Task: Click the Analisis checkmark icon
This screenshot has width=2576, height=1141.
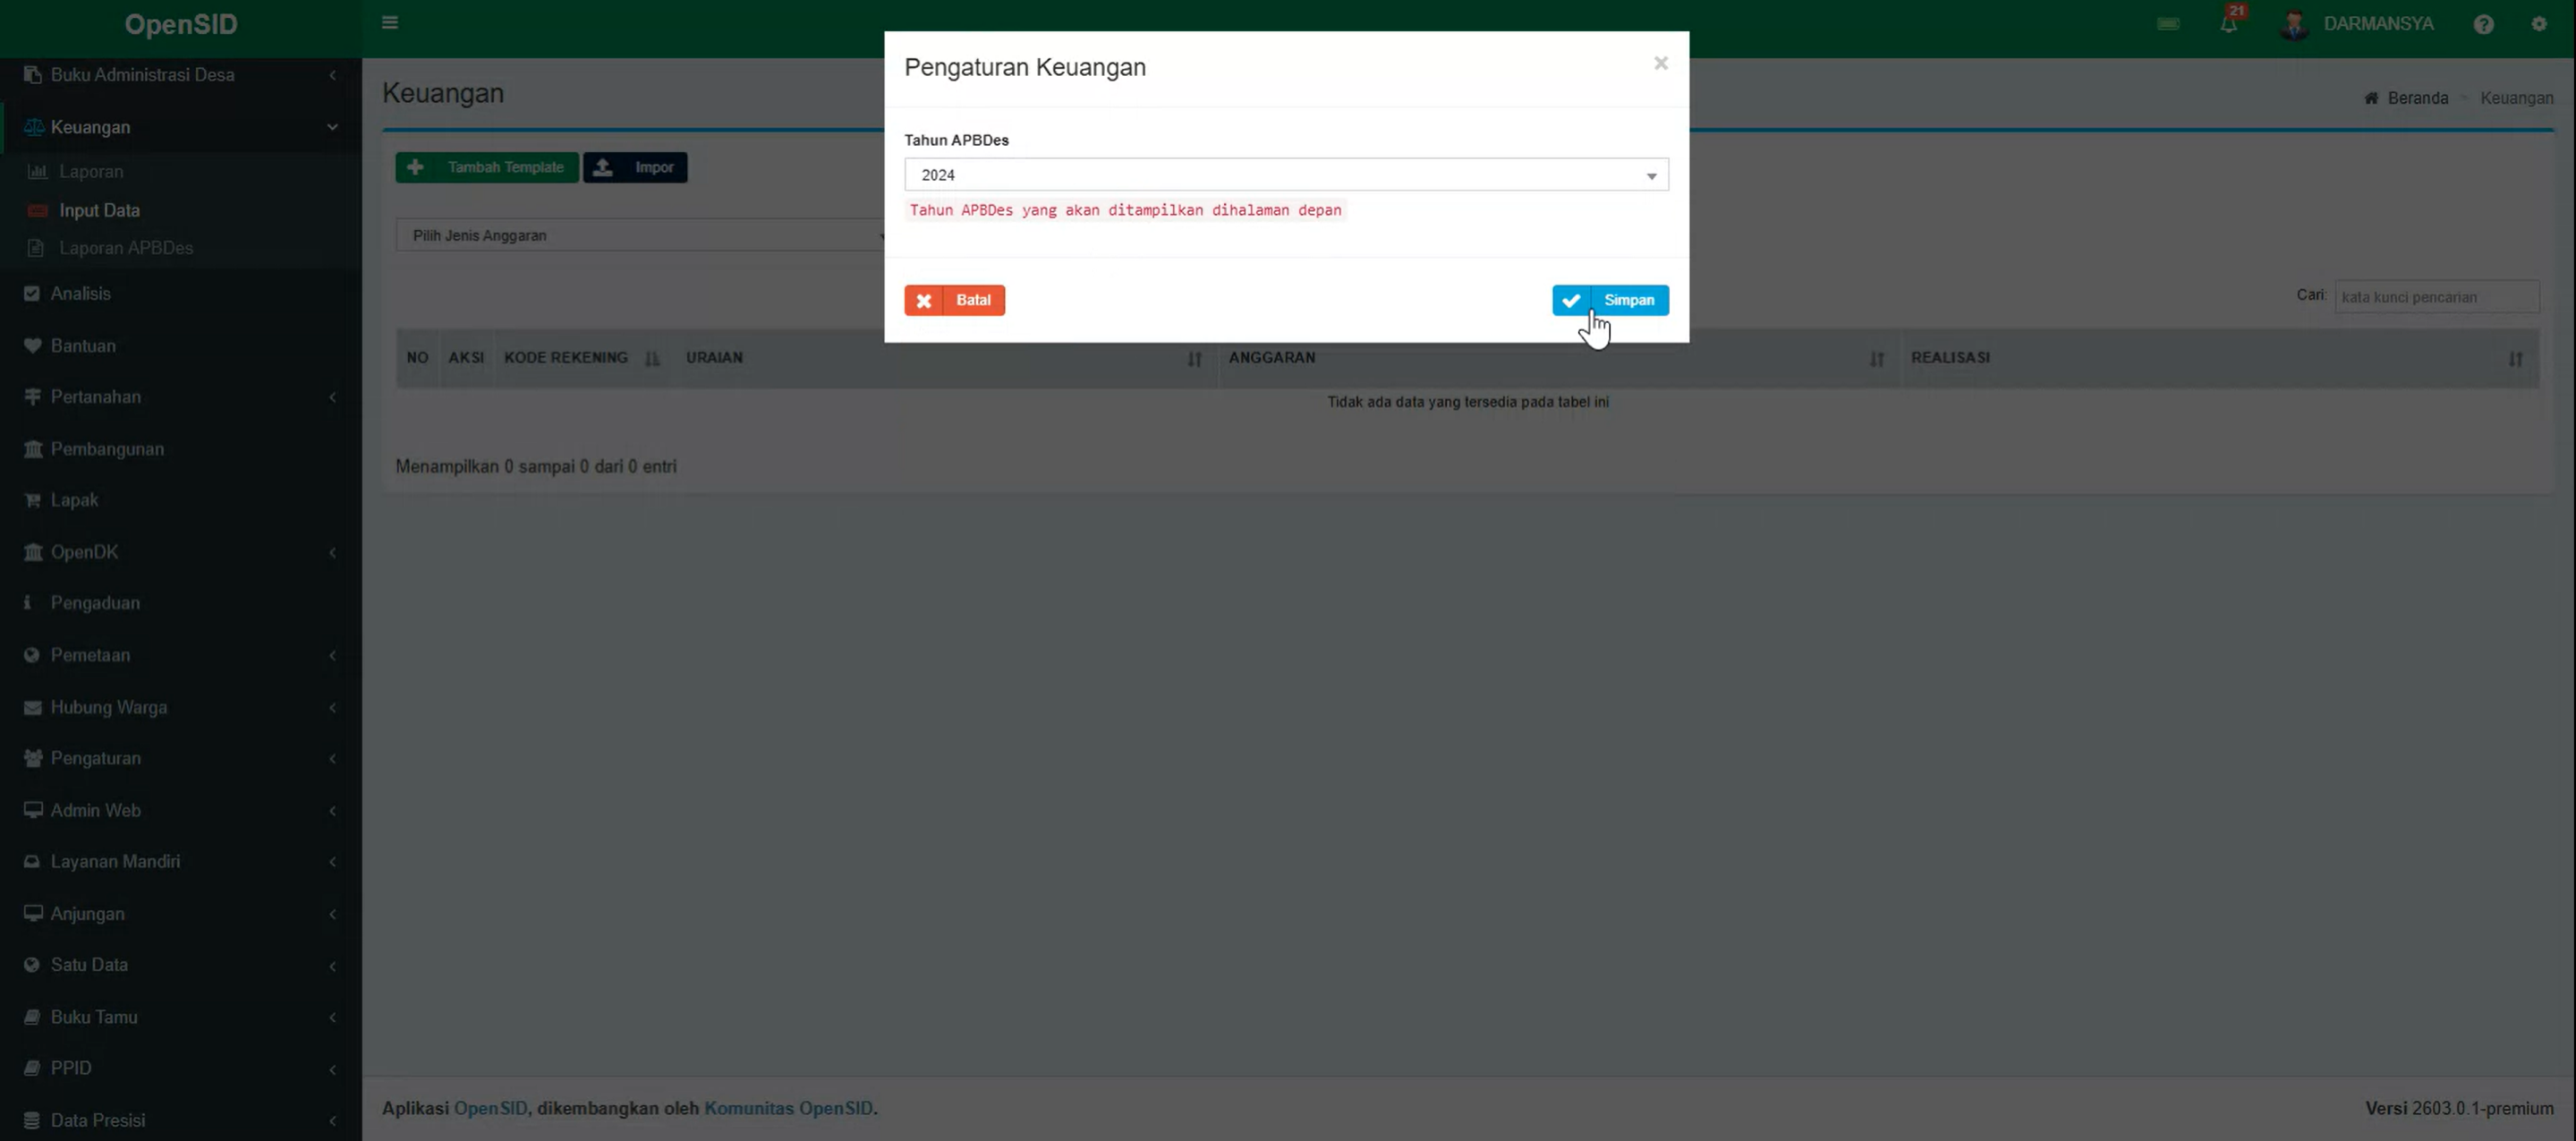Action: (31, 293)
